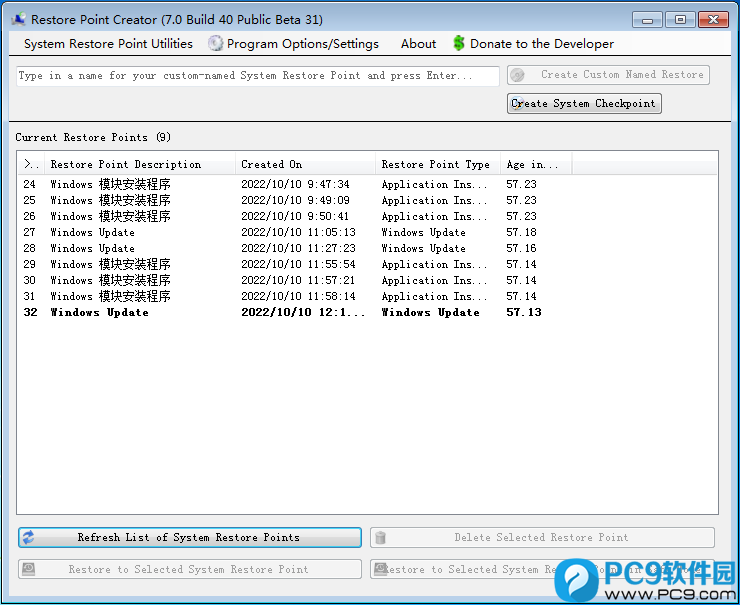Click the disc icon on Create Custom Named Restore
Image resolution: width=740 pixels, height=605 pixels.
click(x=518, y=75)
